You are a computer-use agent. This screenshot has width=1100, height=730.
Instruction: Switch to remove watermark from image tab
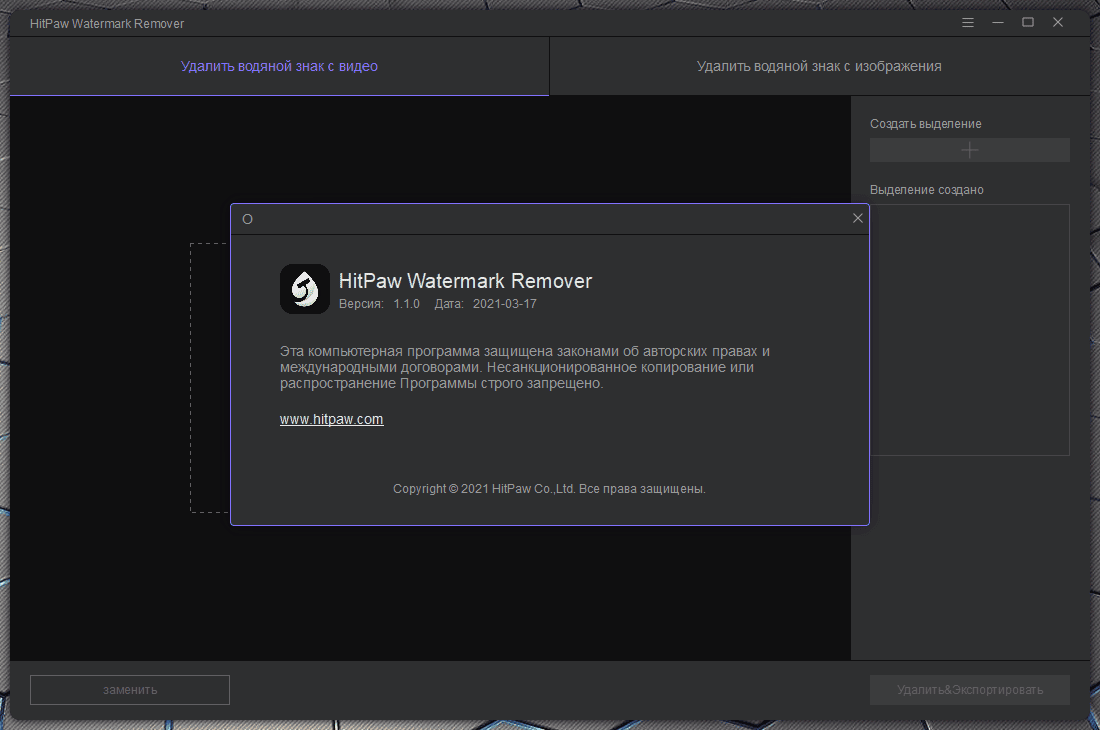(x=819, y=66)
